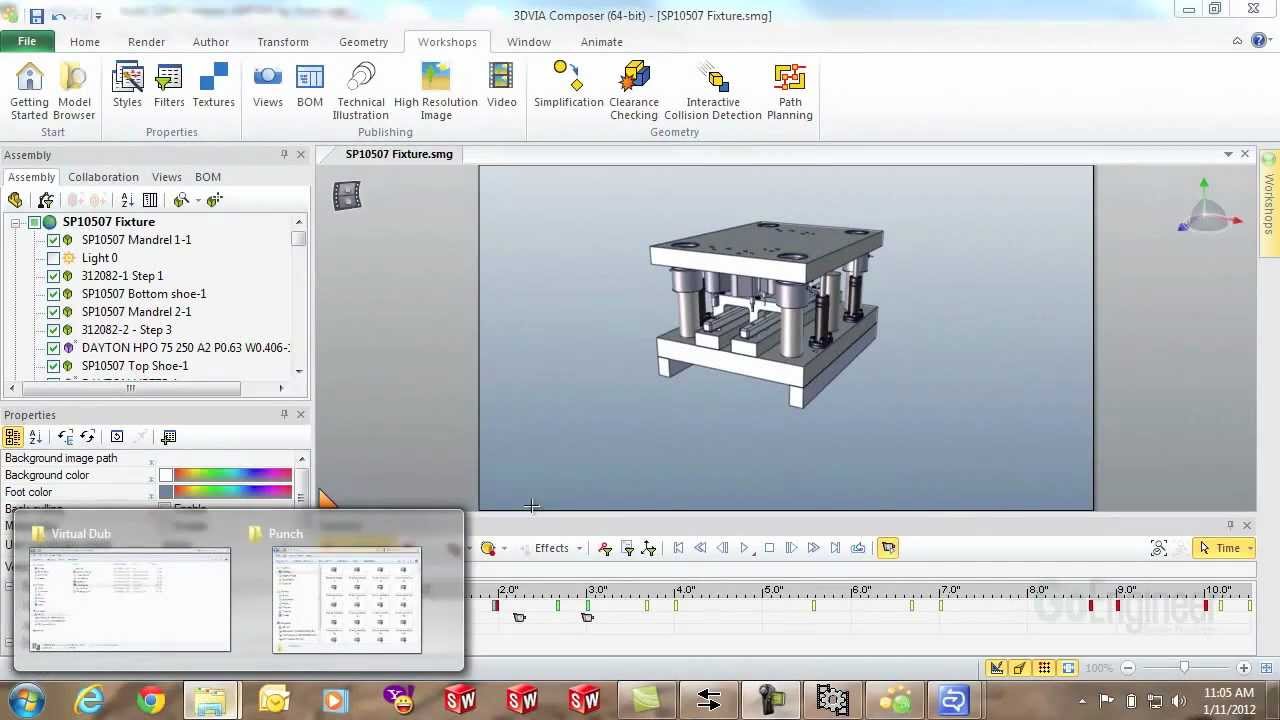This screenshot has height=720, width=1280.
Task: Open the Styles workshop
Action: coord(127,85)
